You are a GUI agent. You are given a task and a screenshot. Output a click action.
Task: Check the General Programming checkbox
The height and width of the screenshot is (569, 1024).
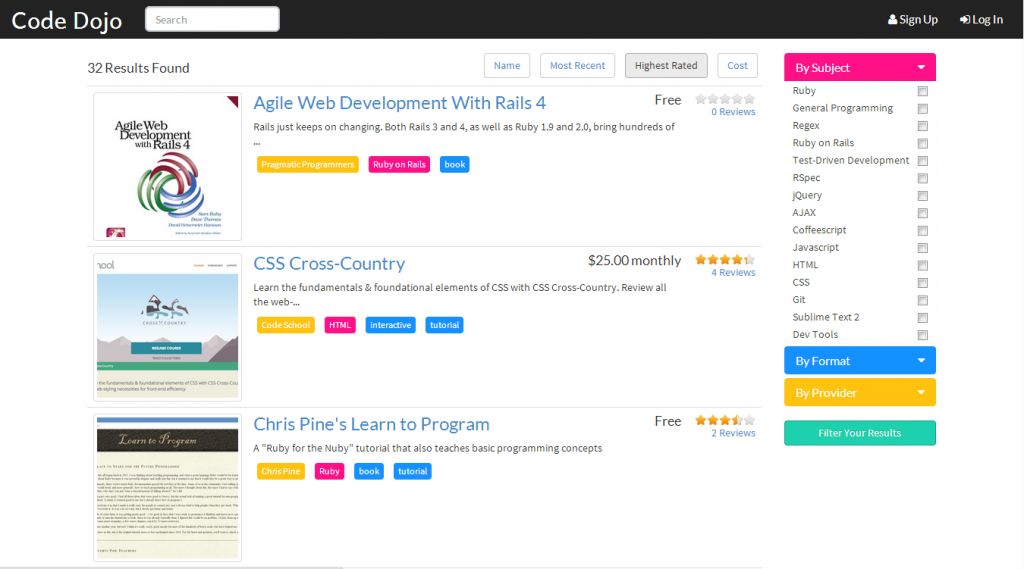click(x=923, y=108)
